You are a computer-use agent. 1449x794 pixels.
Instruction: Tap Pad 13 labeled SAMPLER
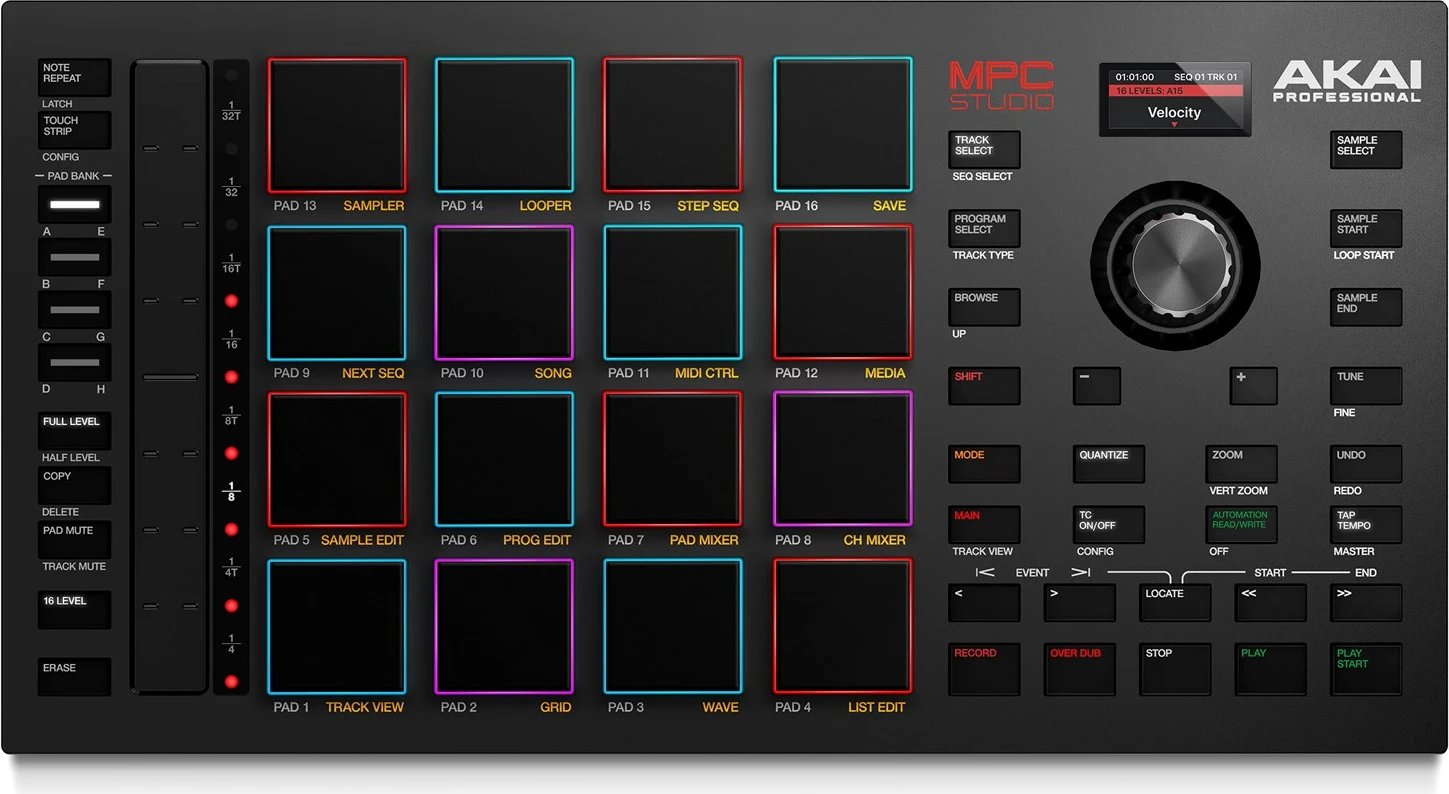337,125
